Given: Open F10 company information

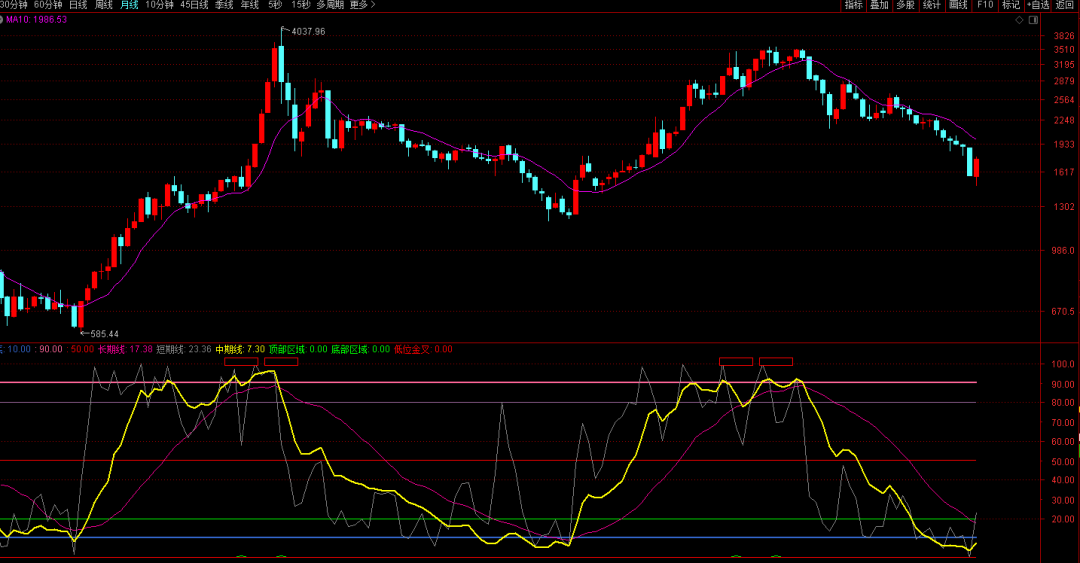Looking at the screenshot, I should (x=985, y=5).
